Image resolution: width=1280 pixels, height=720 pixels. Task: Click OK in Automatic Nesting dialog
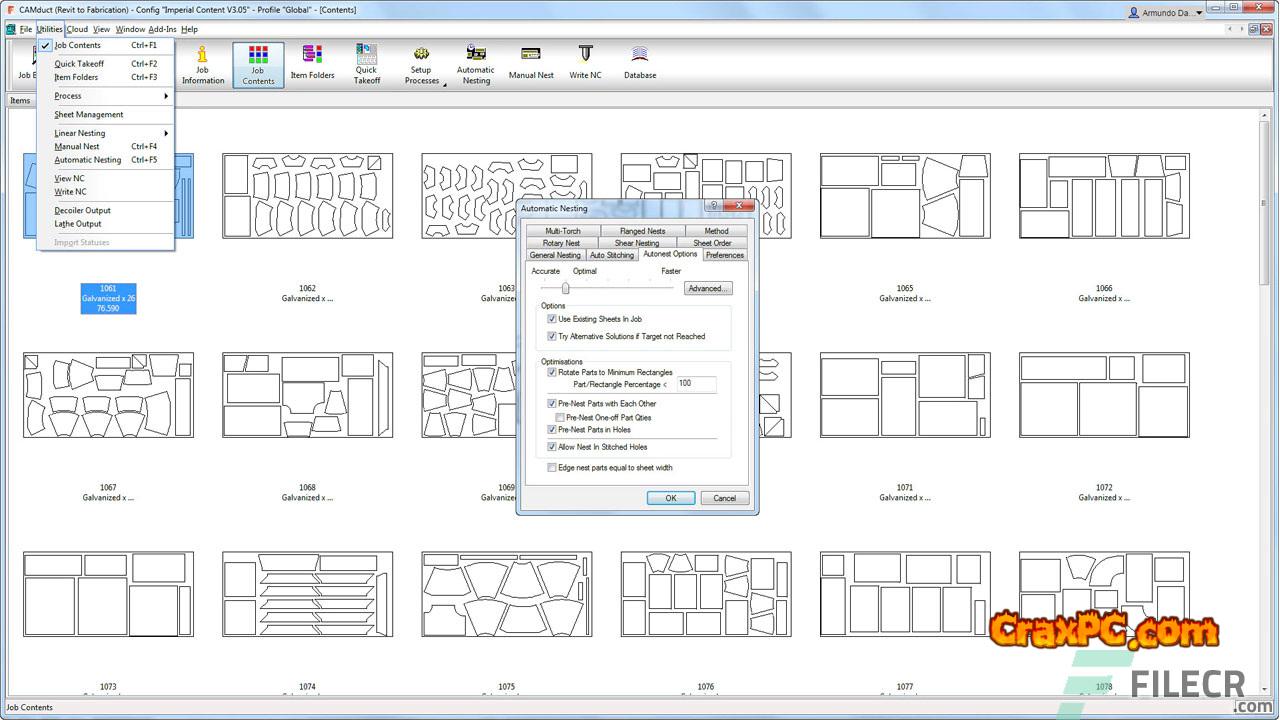(671, 498)
